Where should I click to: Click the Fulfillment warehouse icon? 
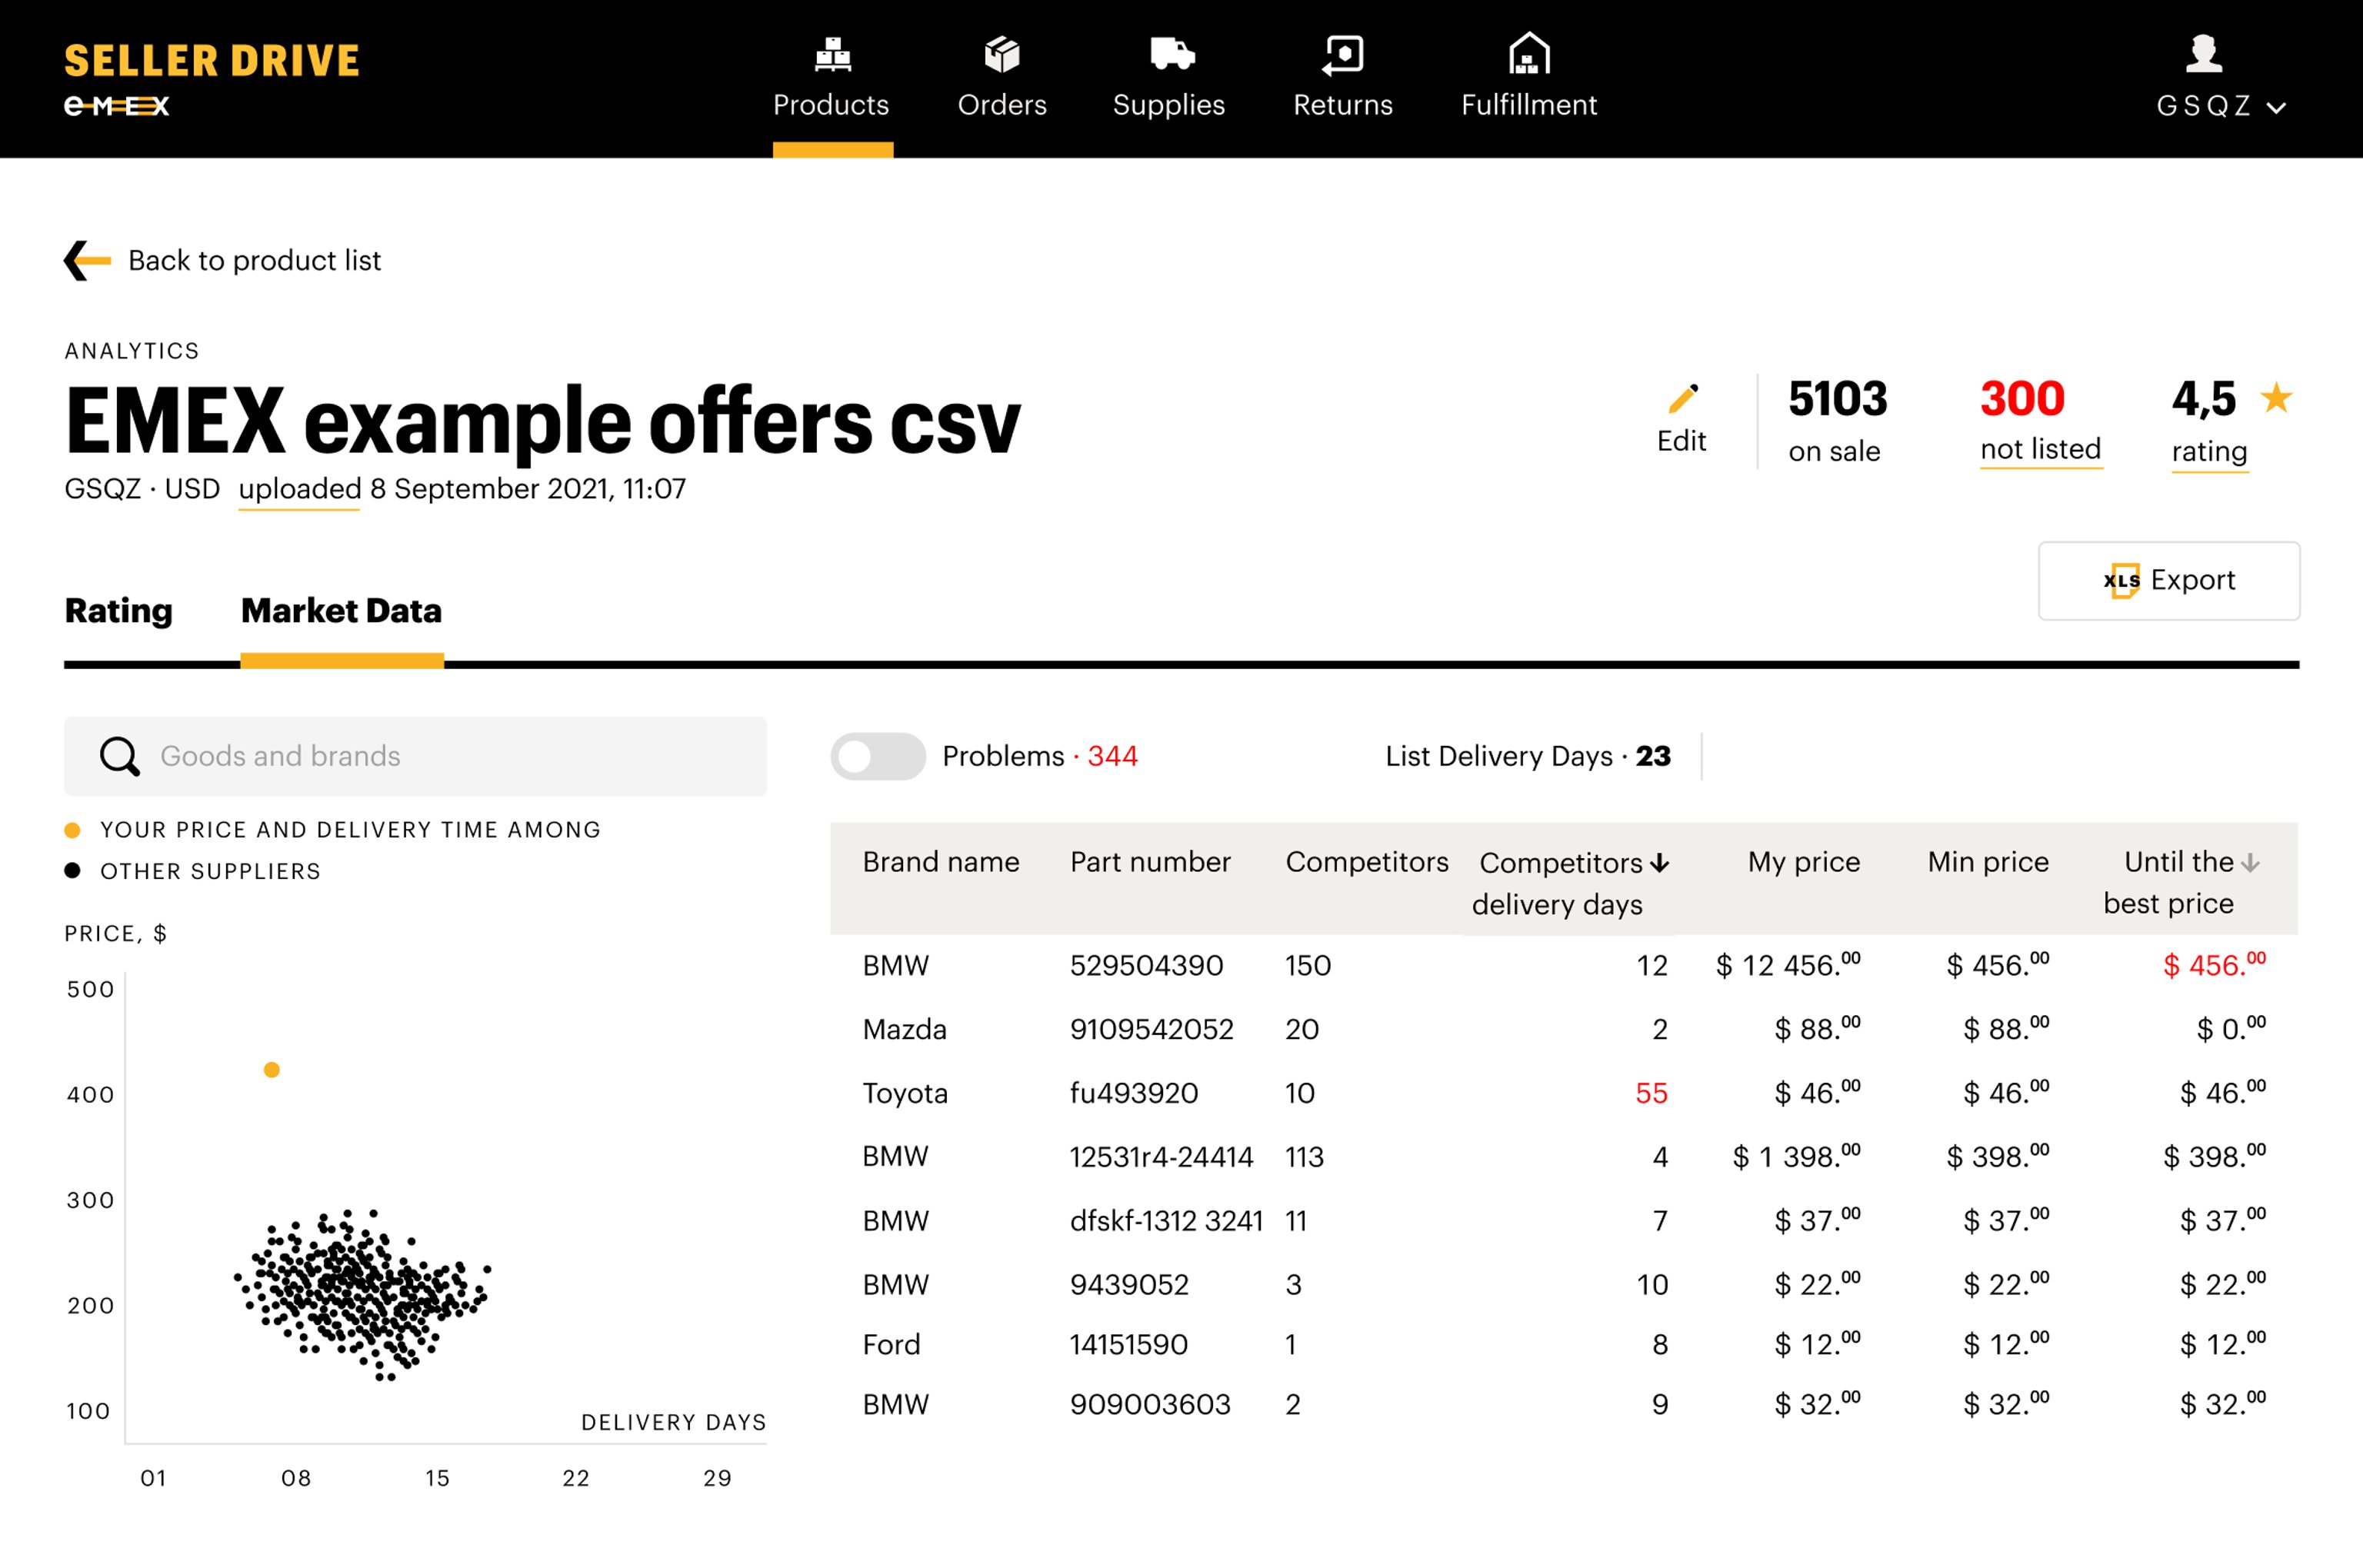(x=1528, y=54)
